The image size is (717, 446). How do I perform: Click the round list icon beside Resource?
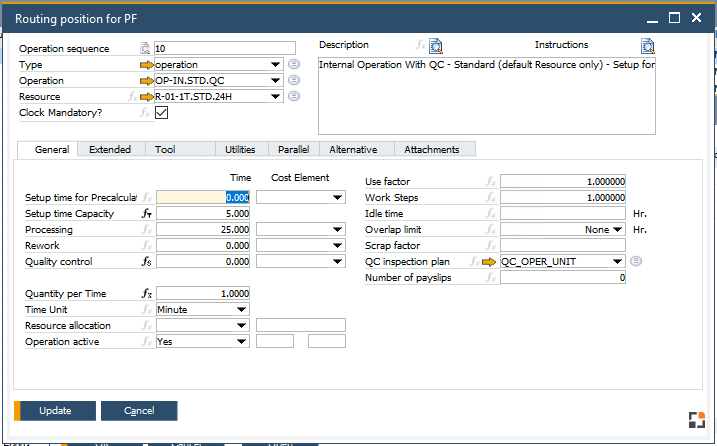(294, 96)
